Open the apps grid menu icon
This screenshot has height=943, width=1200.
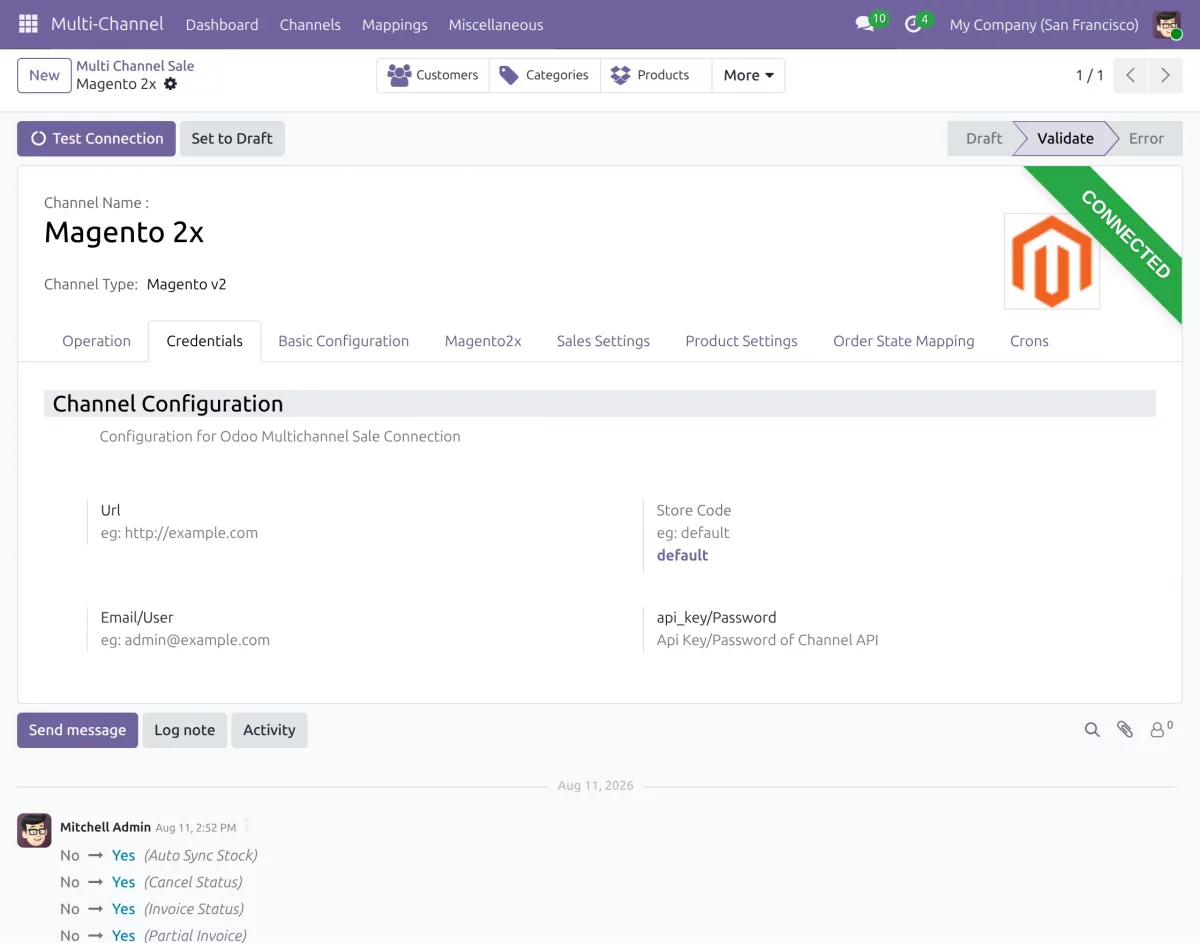click(x=28, y=24)
